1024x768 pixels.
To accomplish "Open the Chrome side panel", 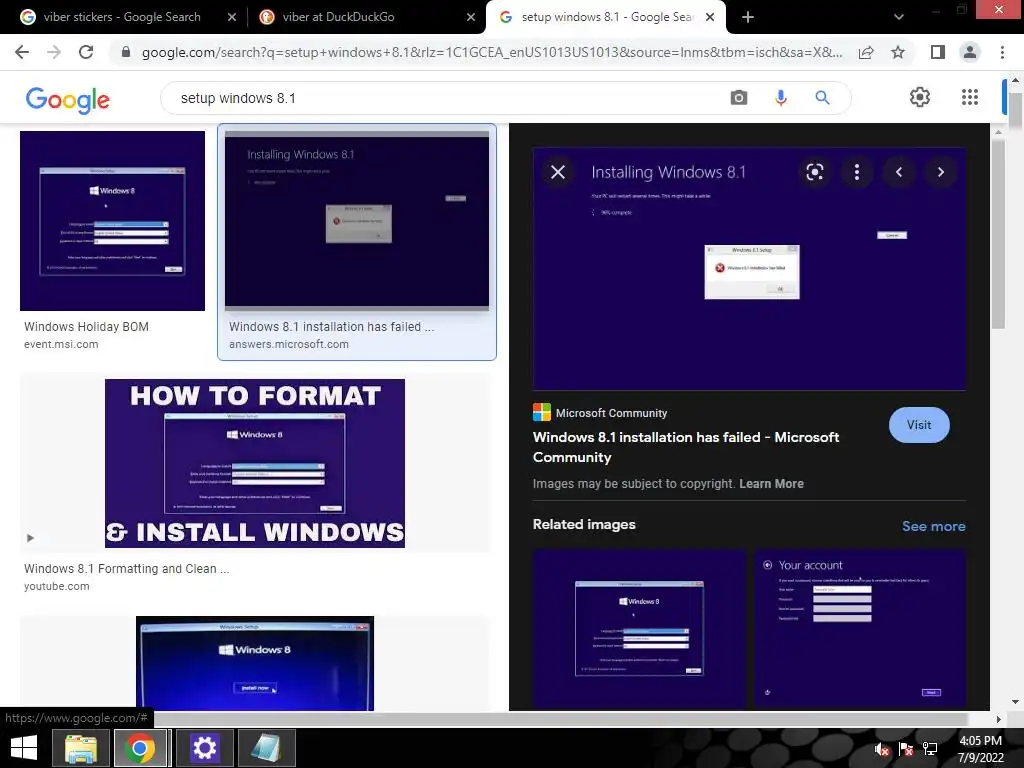I will [938, 52].
